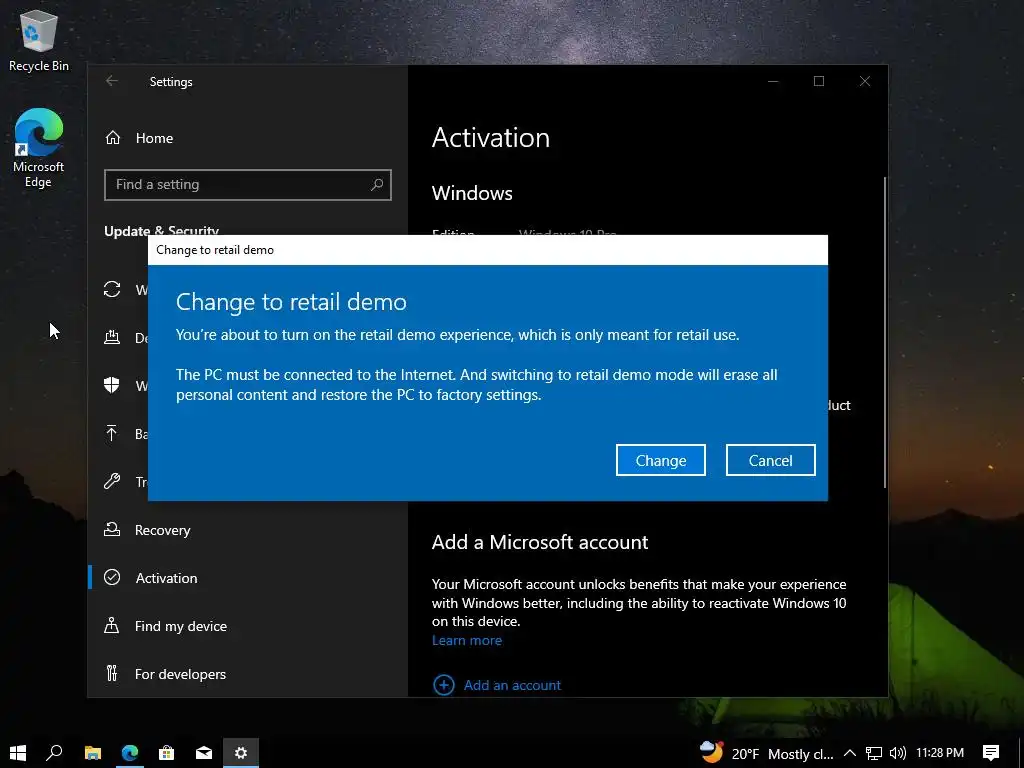Screen dimensions: 1024x768
Task: Open the Recycle Bin desktop icon
Action: tap(39, 40)
